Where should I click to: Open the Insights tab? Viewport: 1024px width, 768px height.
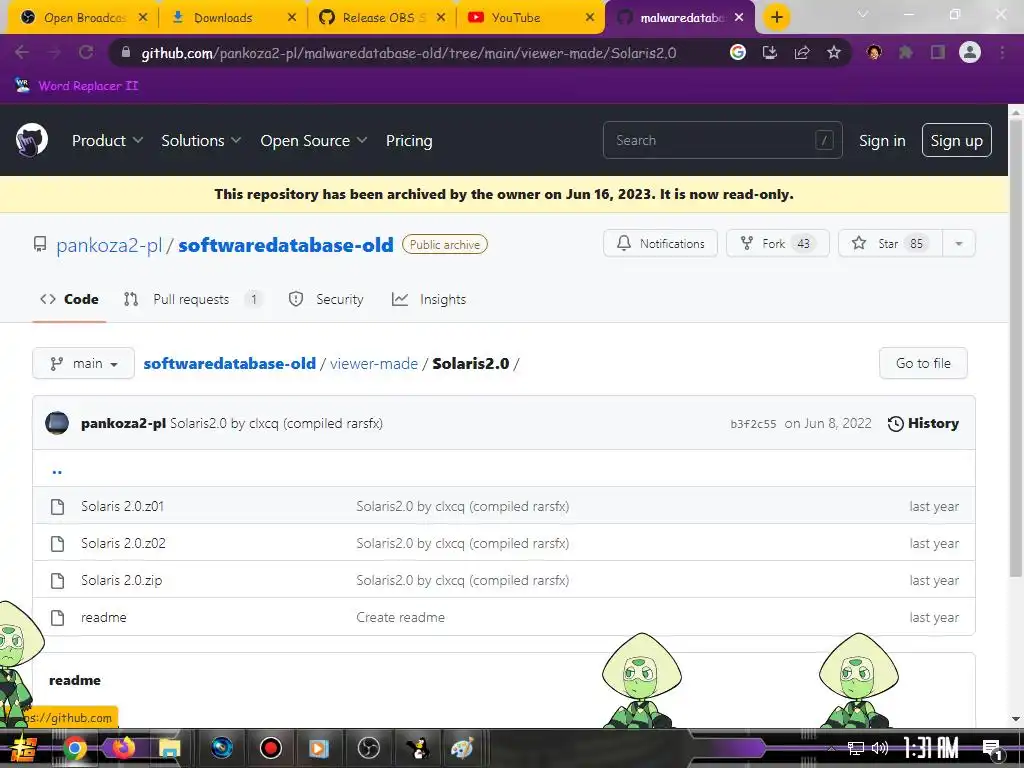(428, 299)
